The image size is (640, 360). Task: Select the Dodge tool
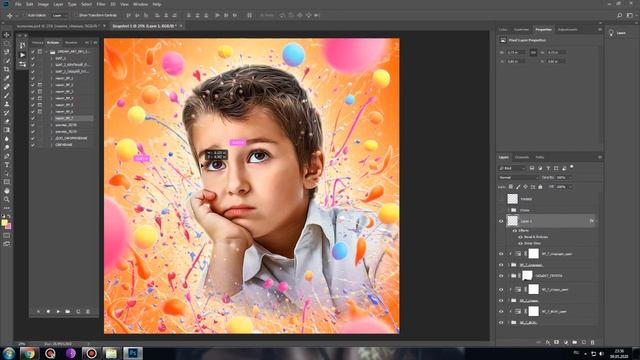[7, 147]
